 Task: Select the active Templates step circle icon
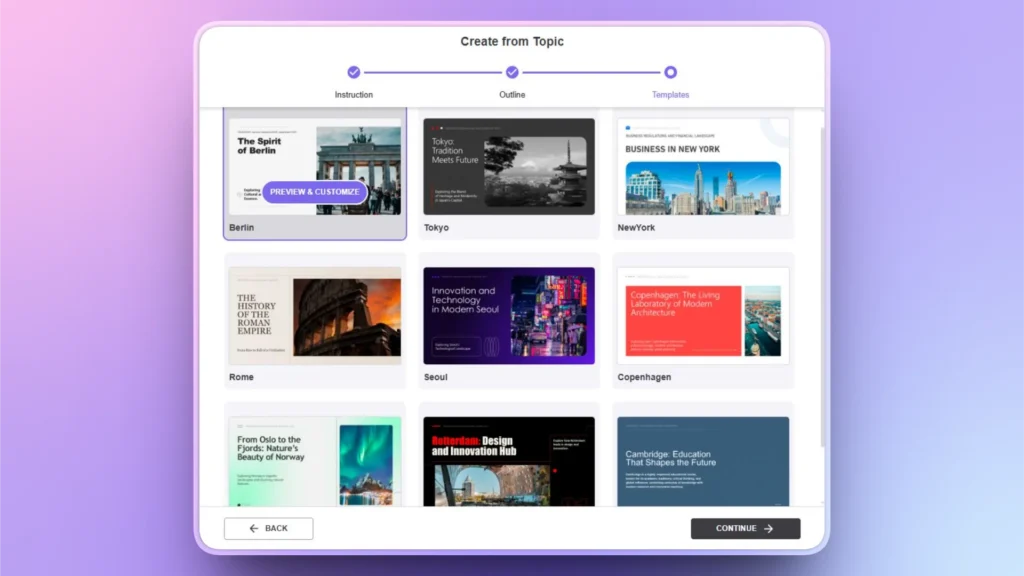pos(669,72)
